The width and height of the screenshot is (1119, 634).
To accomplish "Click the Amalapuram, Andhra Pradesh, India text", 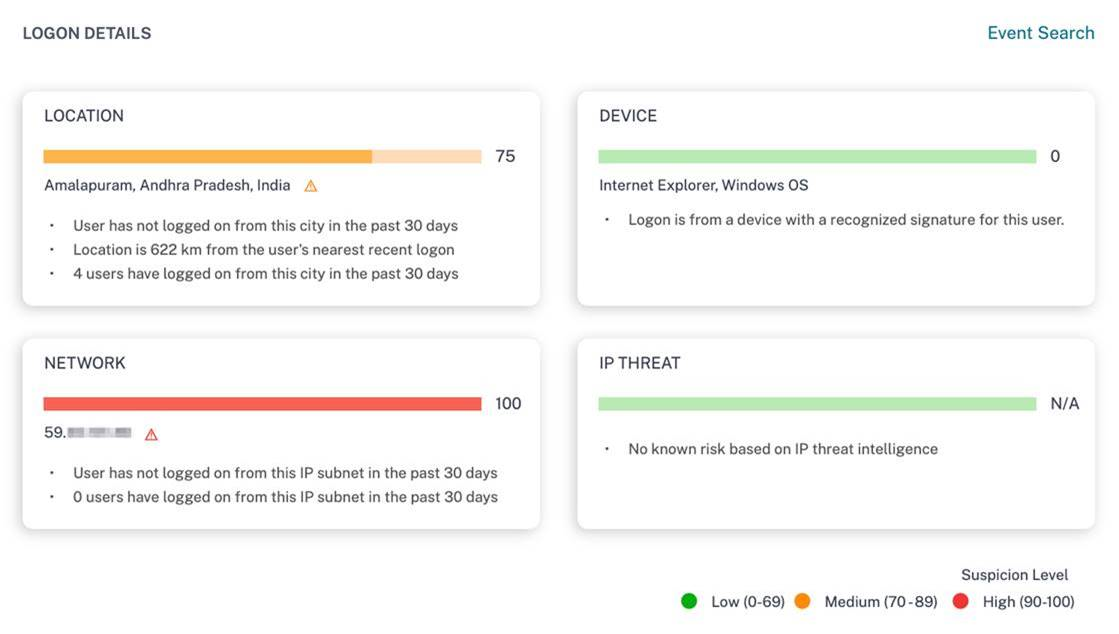I will [167, 185].
